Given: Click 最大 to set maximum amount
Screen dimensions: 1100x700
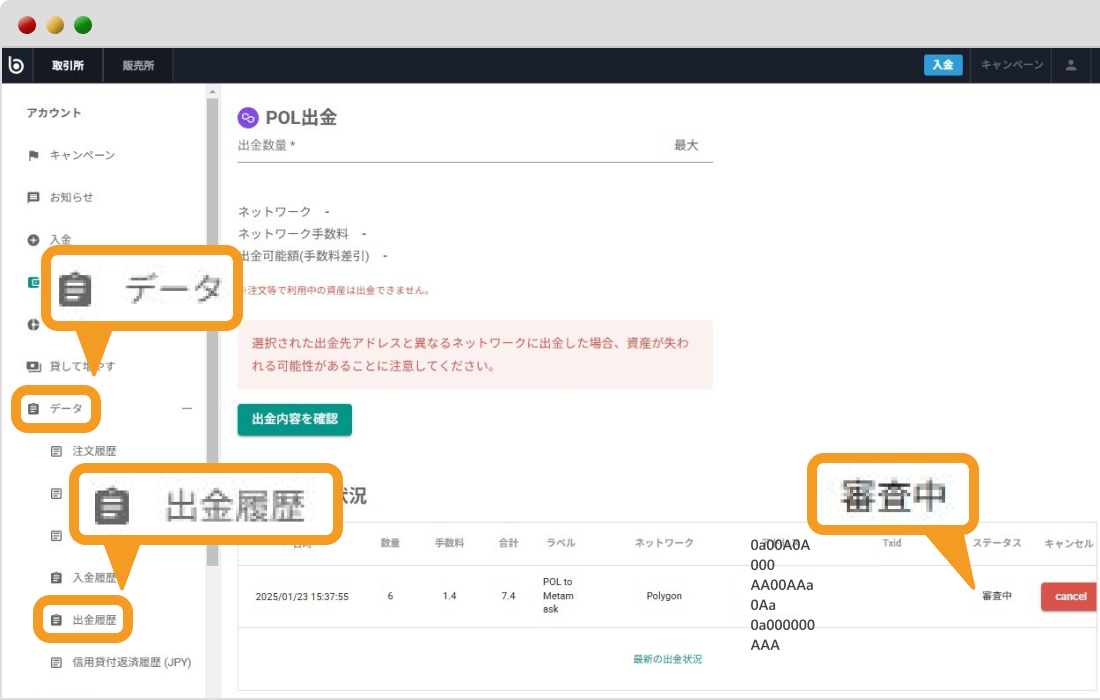Looking at the screenshot, I should click(x=686, y=145).
